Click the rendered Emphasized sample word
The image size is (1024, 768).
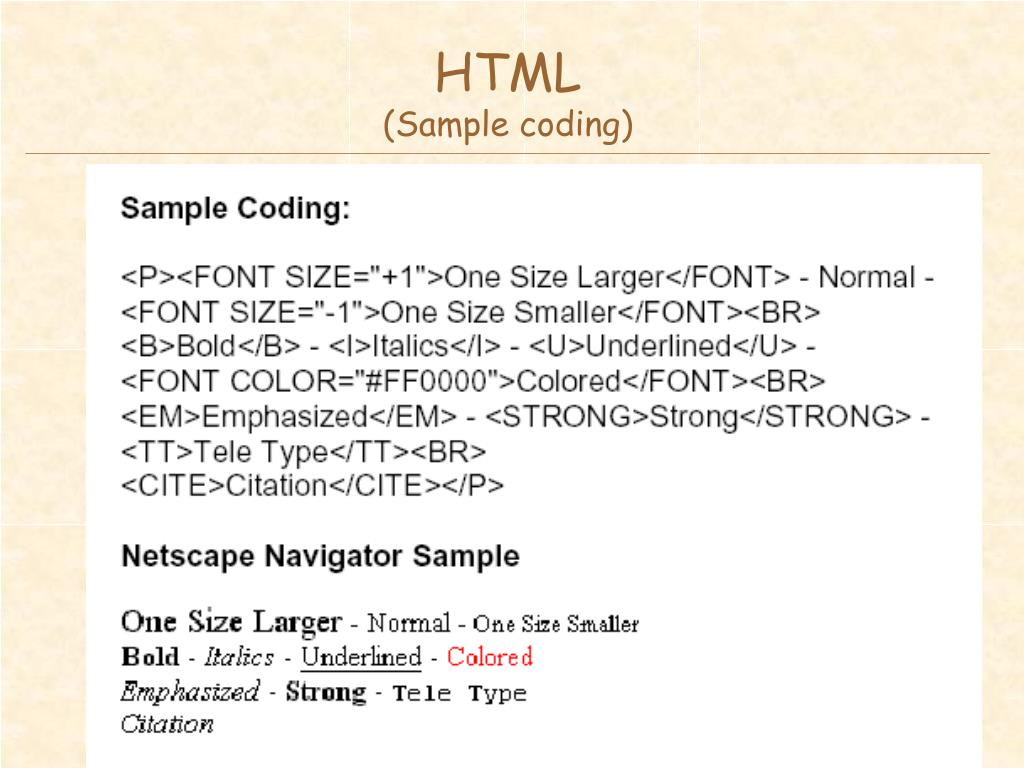tap(190, 691)
